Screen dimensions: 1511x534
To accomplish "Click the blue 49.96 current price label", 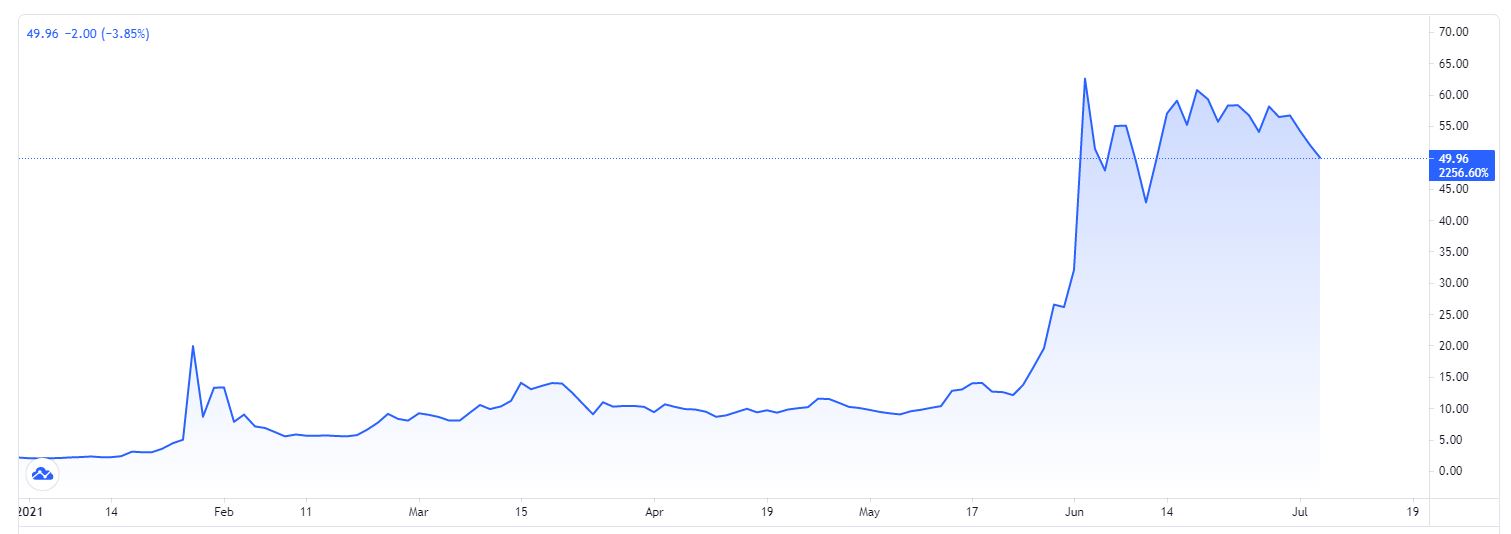I will pos(1453,158).
